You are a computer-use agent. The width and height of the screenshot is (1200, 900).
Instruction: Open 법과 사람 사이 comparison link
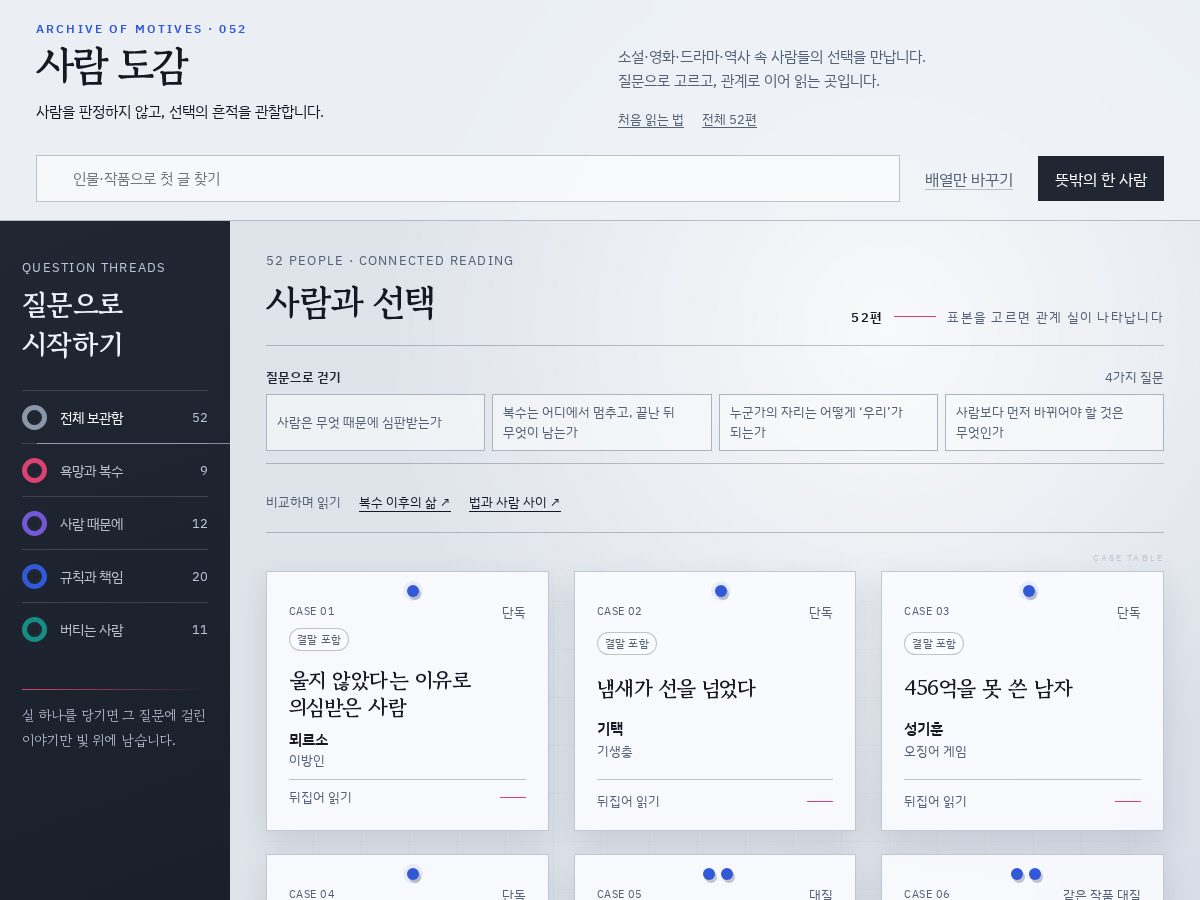point(515,503)
